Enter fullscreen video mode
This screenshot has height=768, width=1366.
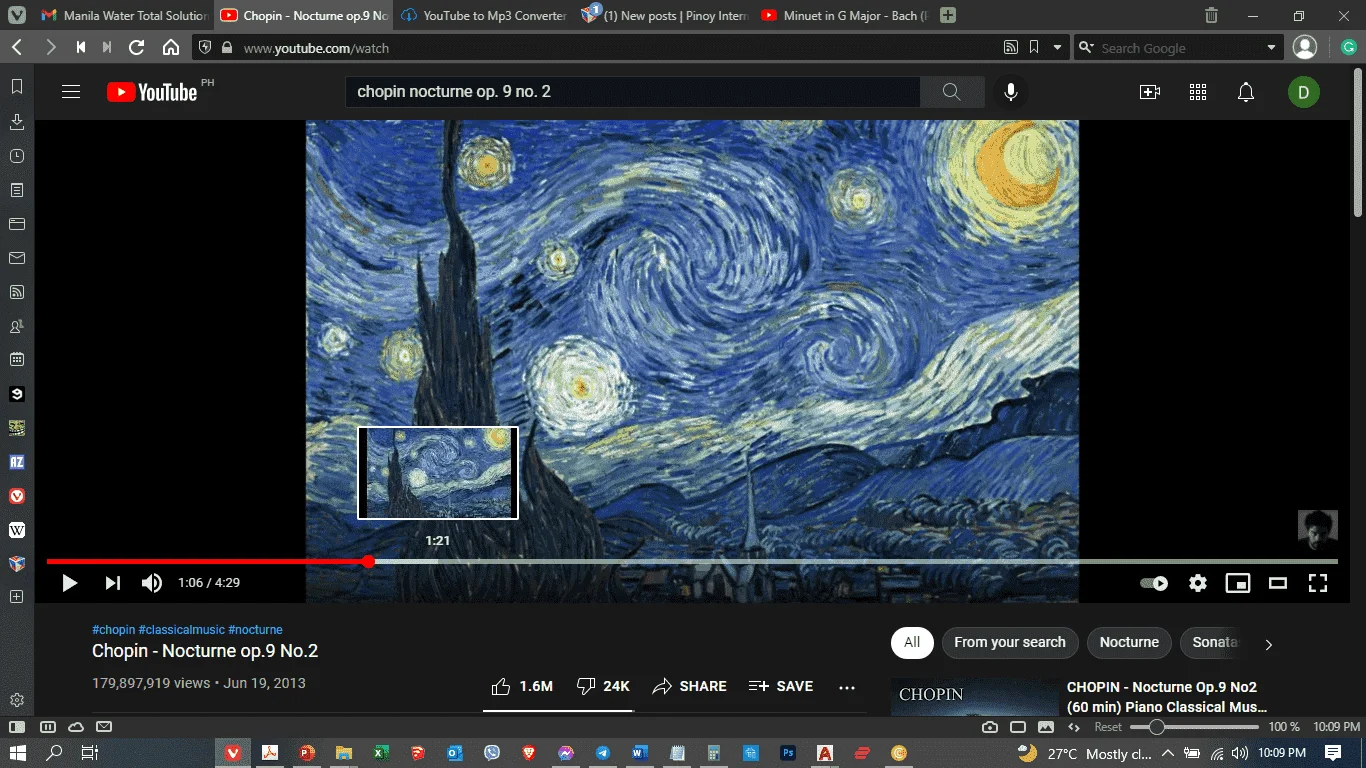[x=1318, y=583]
